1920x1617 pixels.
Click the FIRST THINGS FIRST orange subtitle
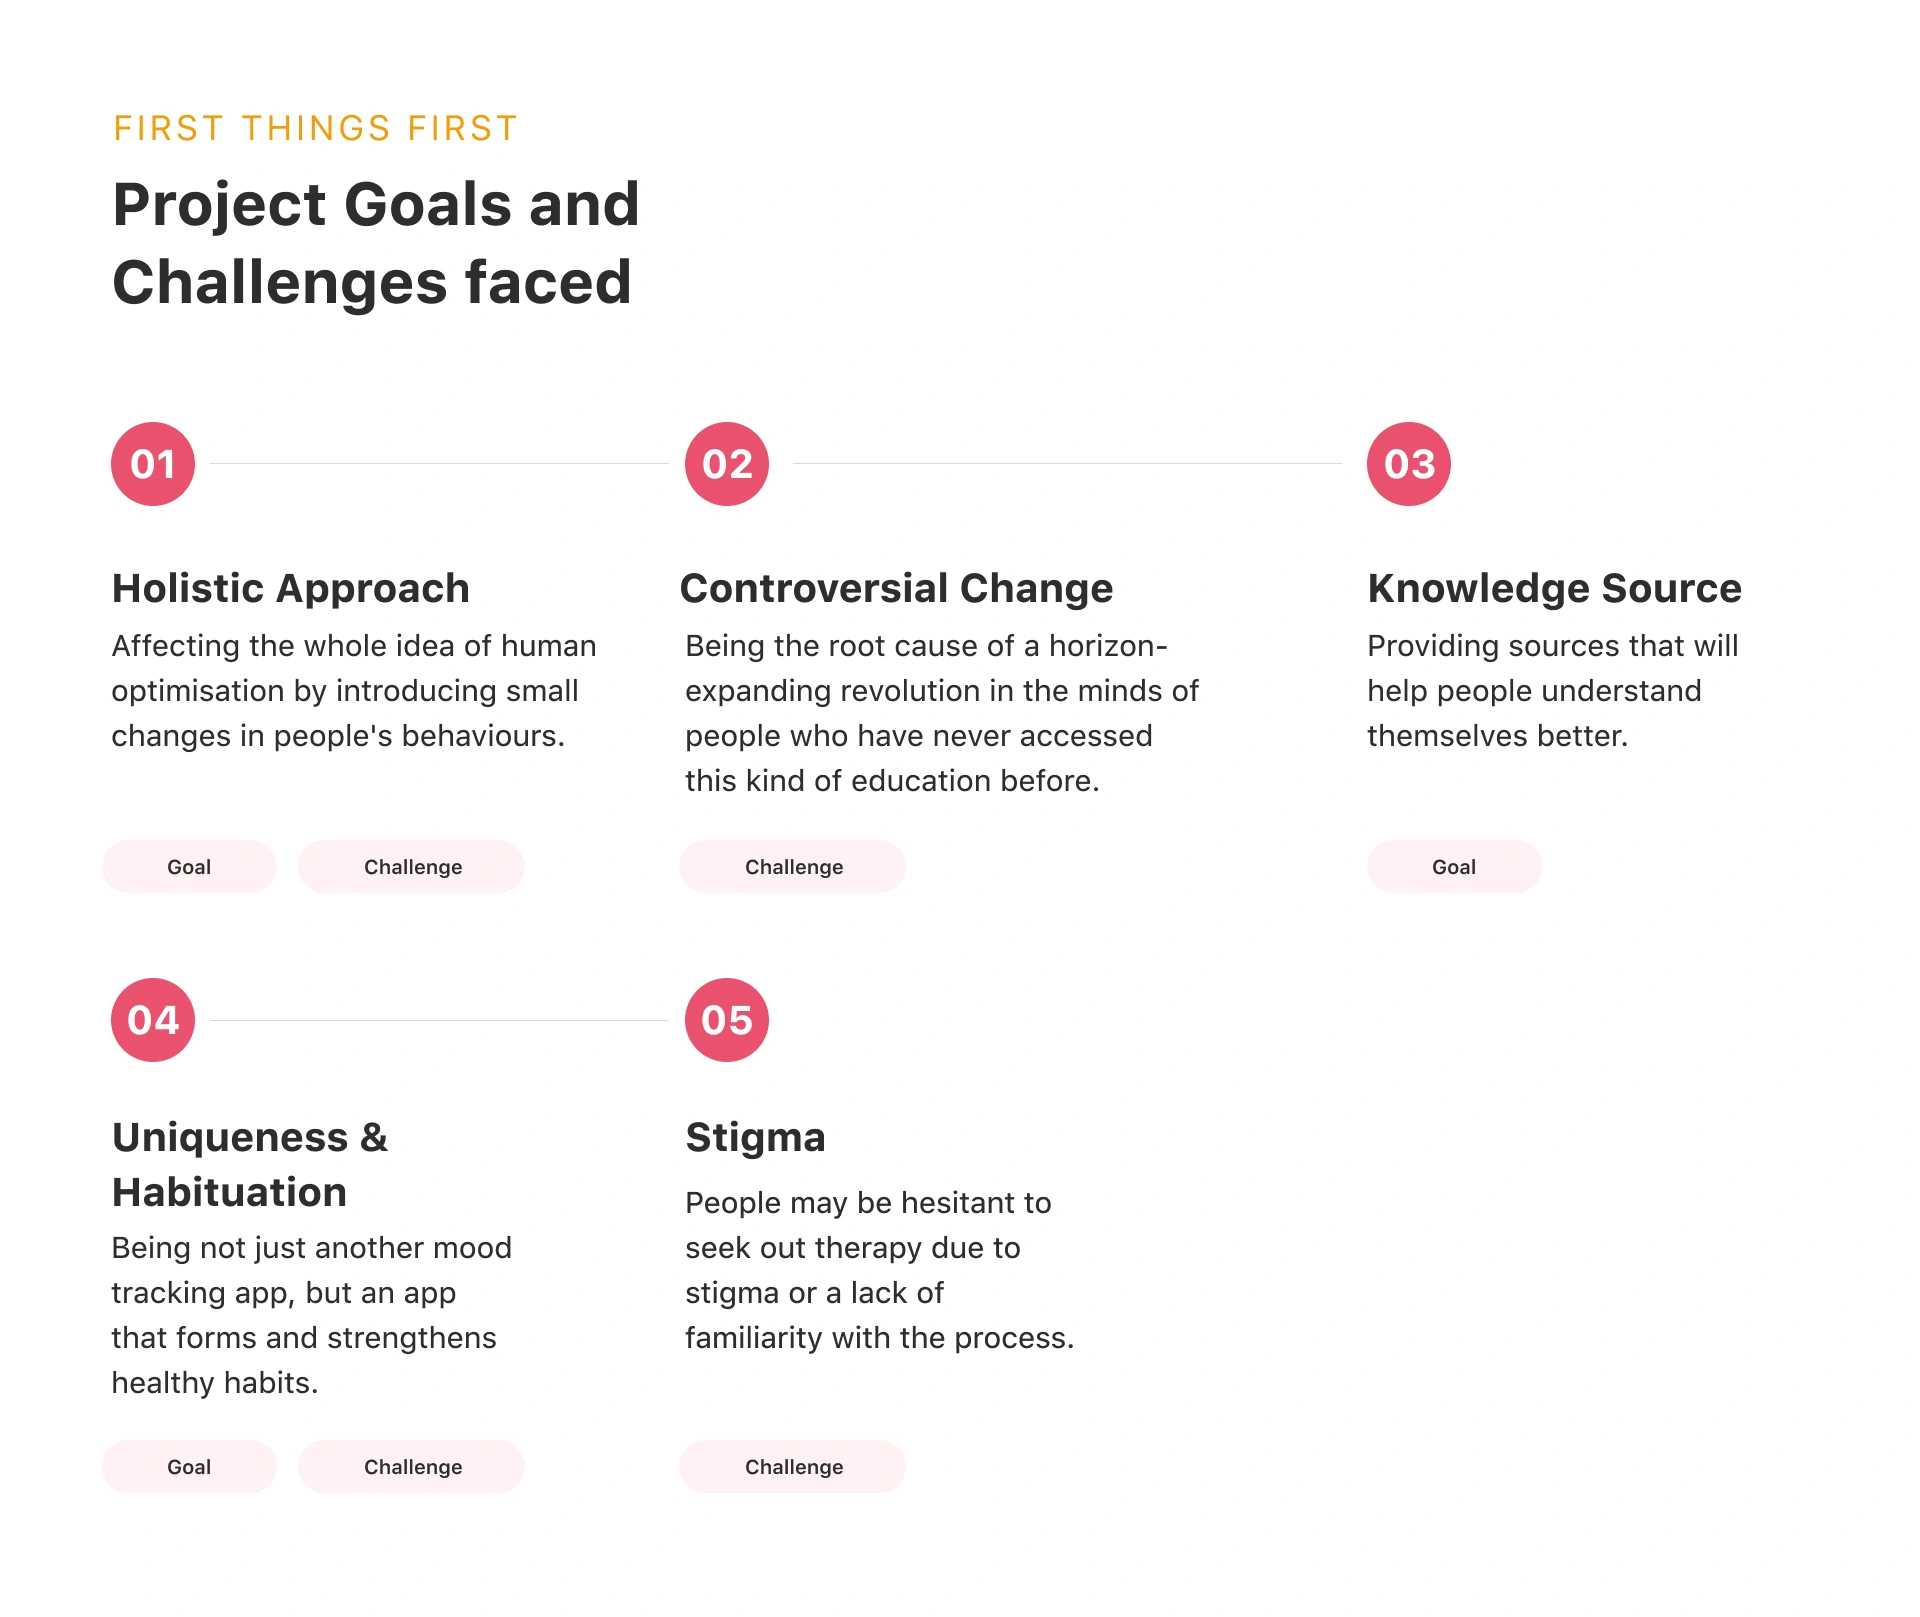pos(315,128)
